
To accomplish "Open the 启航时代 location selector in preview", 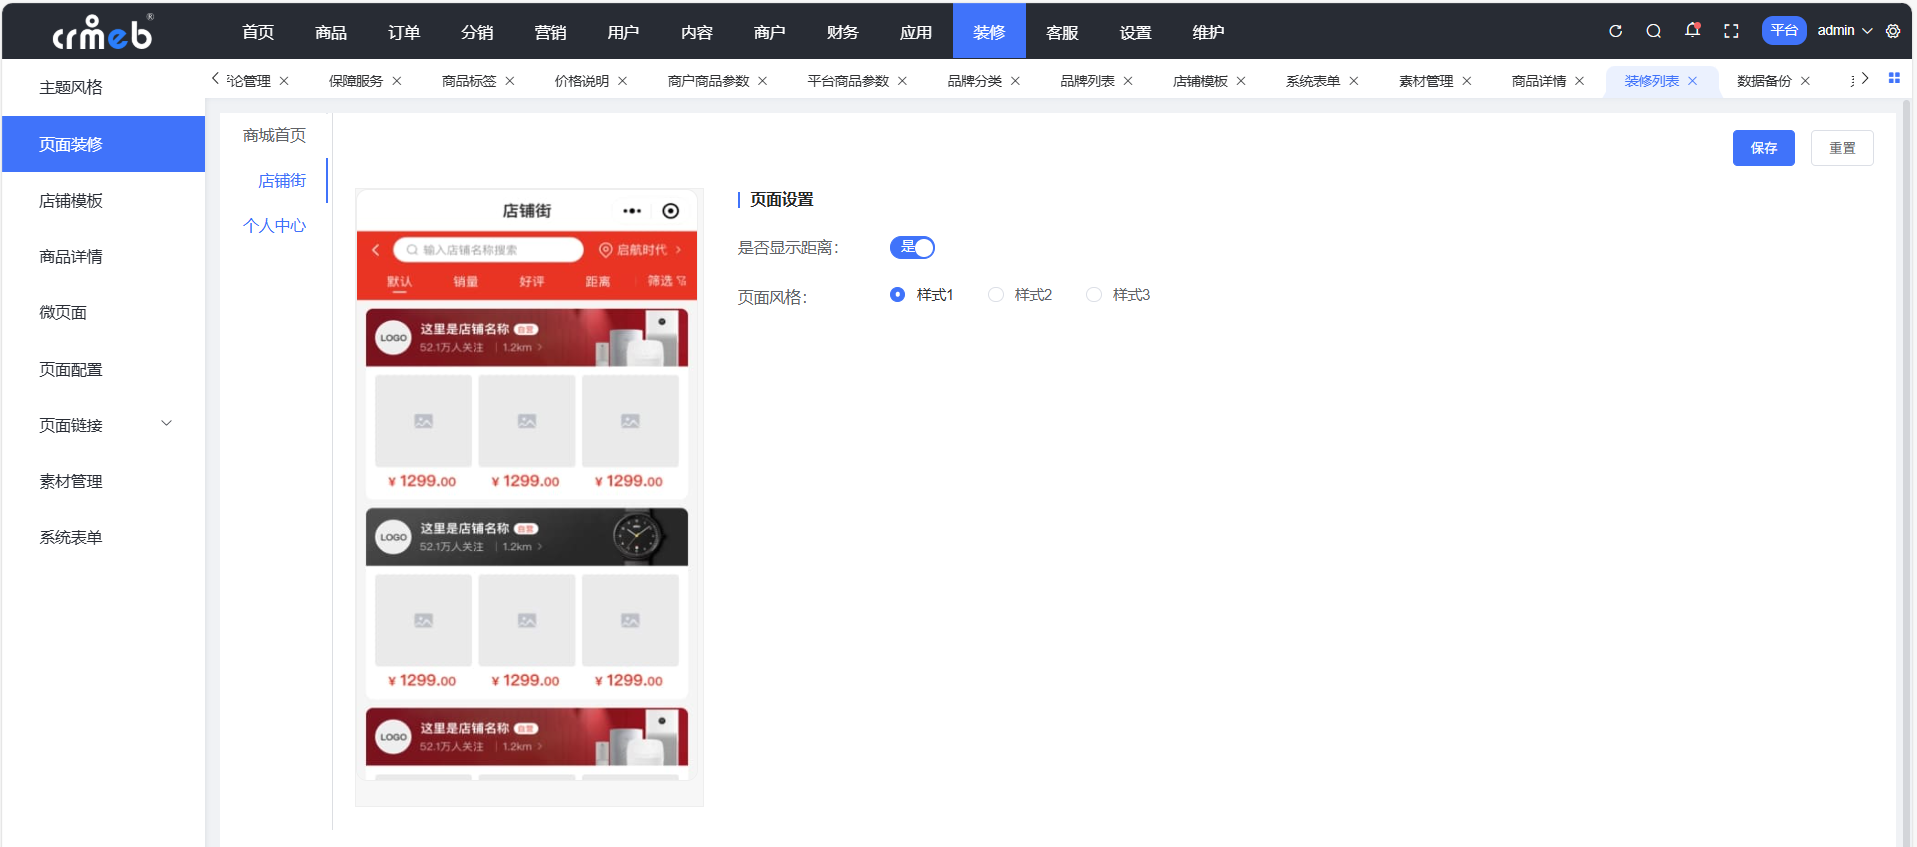I will click(x=640, y=250).
